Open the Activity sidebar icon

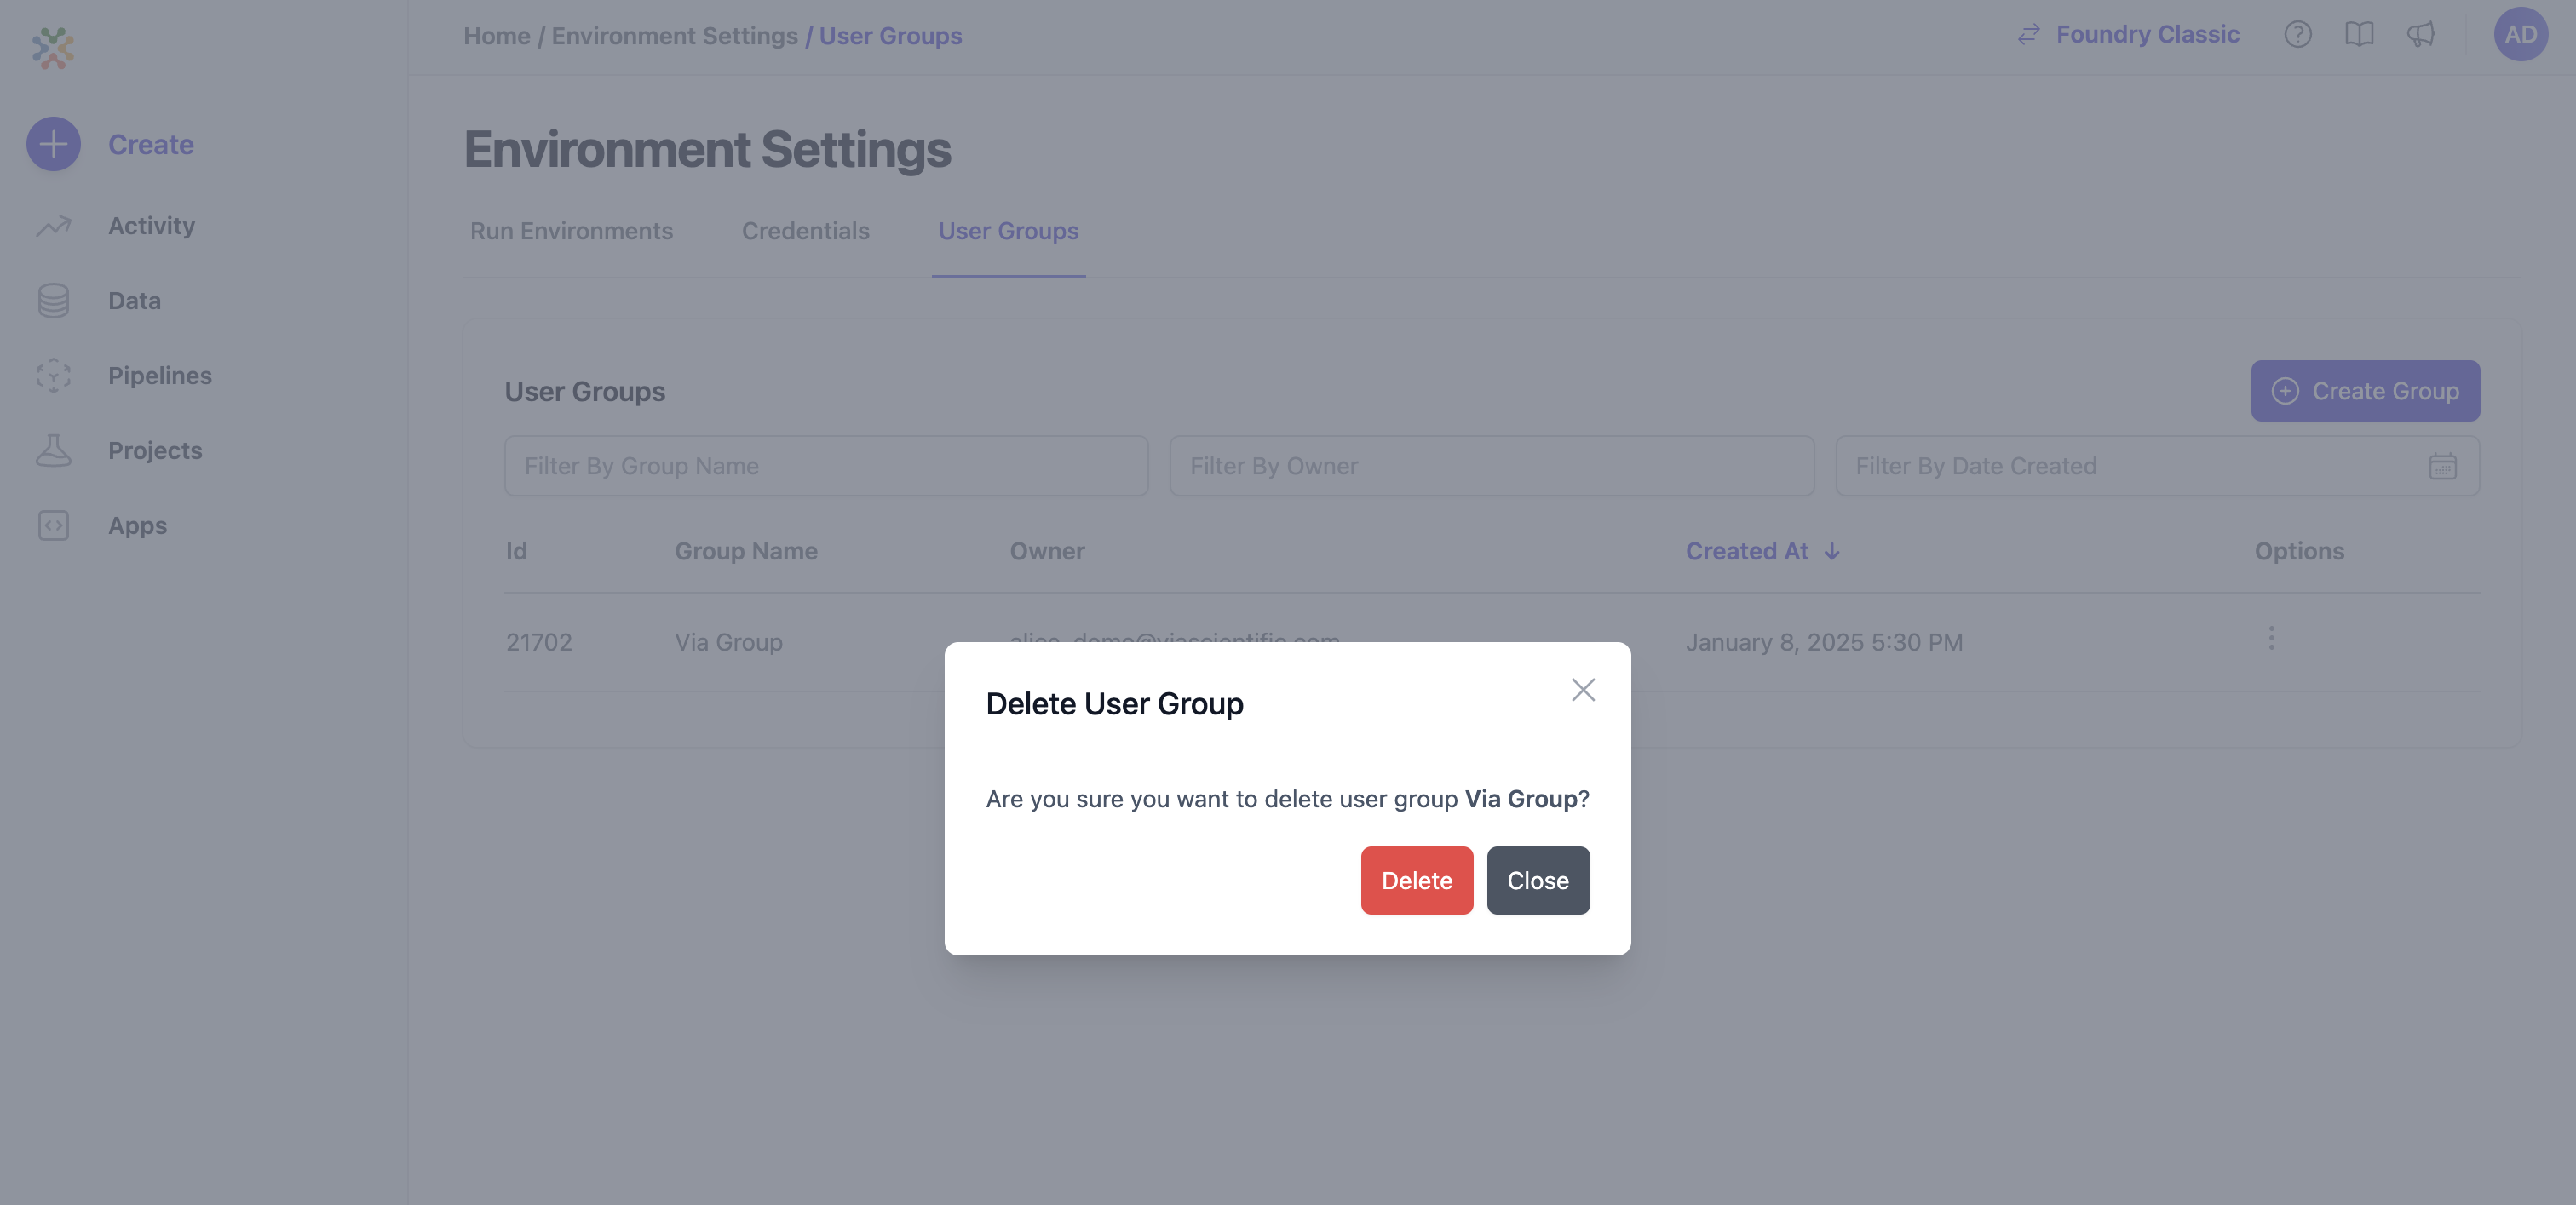[53, 226]
